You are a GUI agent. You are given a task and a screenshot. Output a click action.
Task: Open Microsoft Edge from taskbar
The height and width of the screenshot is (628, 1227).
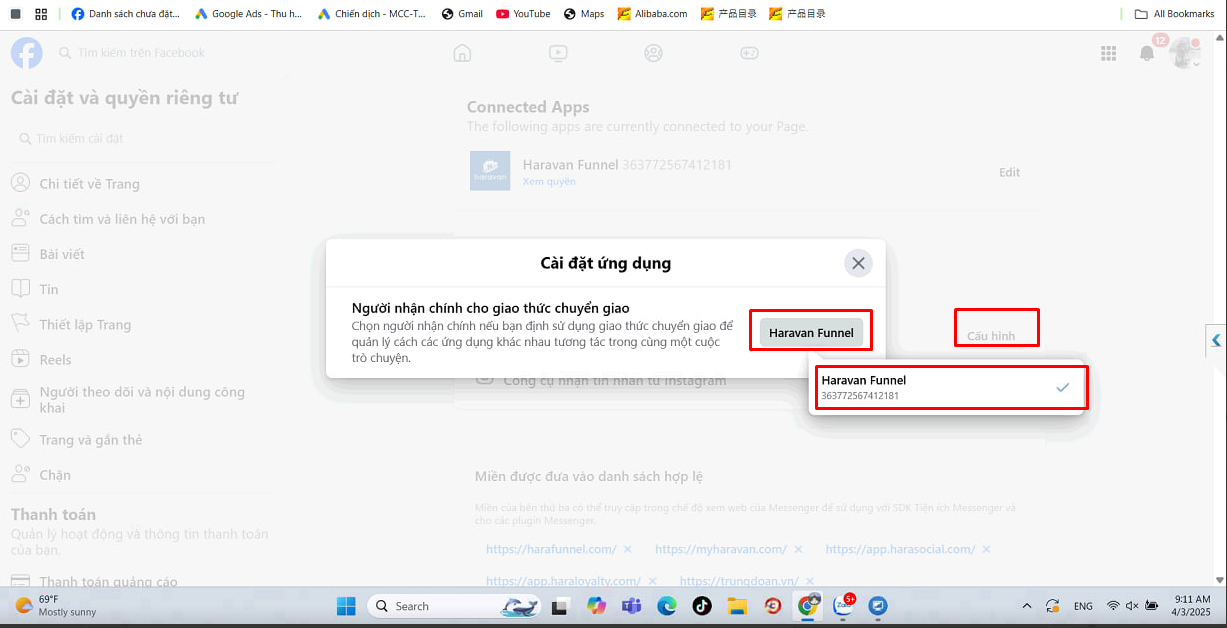click(x=666, y=606)
